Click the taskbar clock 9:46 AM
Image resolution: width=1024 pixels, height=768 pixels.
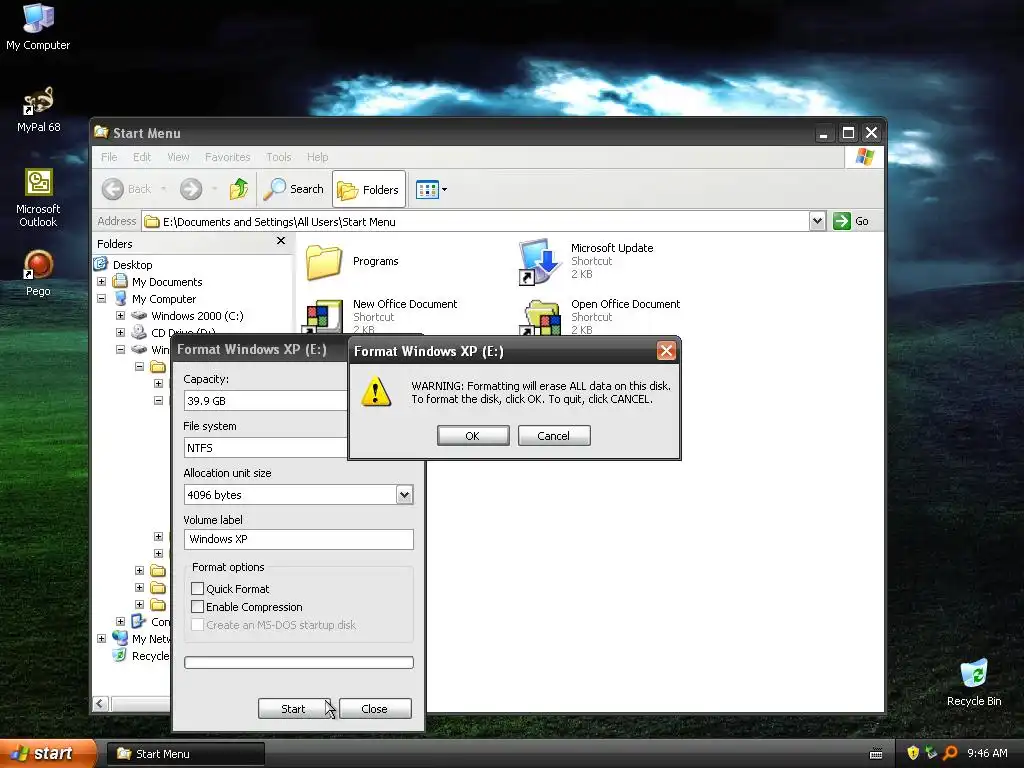(987, 753)
